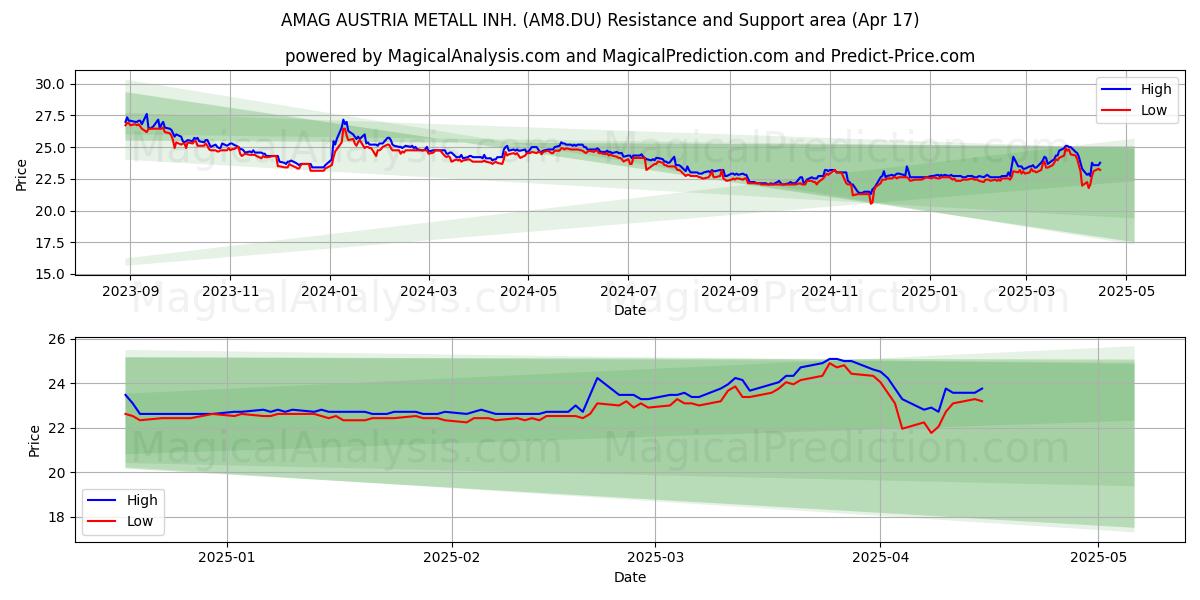1200x600 pixels.
Task: Click the 'Price' axis label of bottom chart
Action: pos(36,441)
